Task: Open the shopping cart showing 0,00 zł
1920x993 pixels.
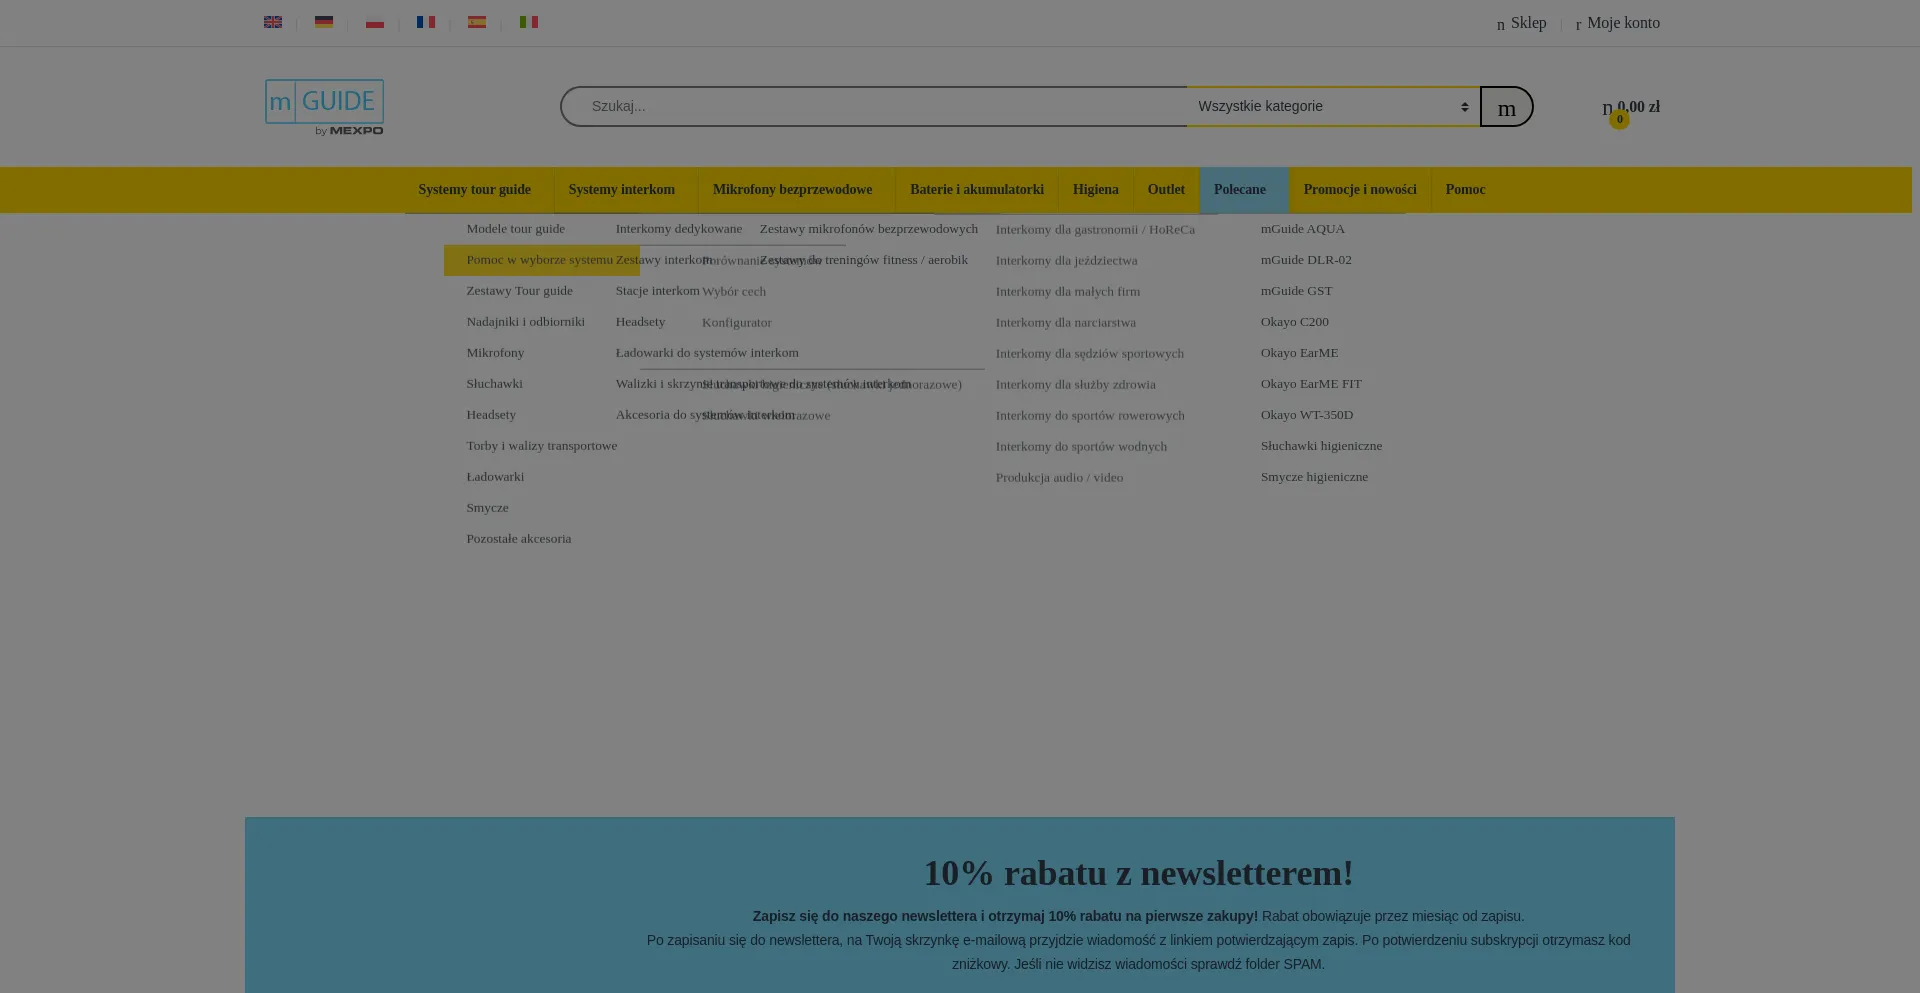Action: pyautogui.click(x=1630, y=108)
